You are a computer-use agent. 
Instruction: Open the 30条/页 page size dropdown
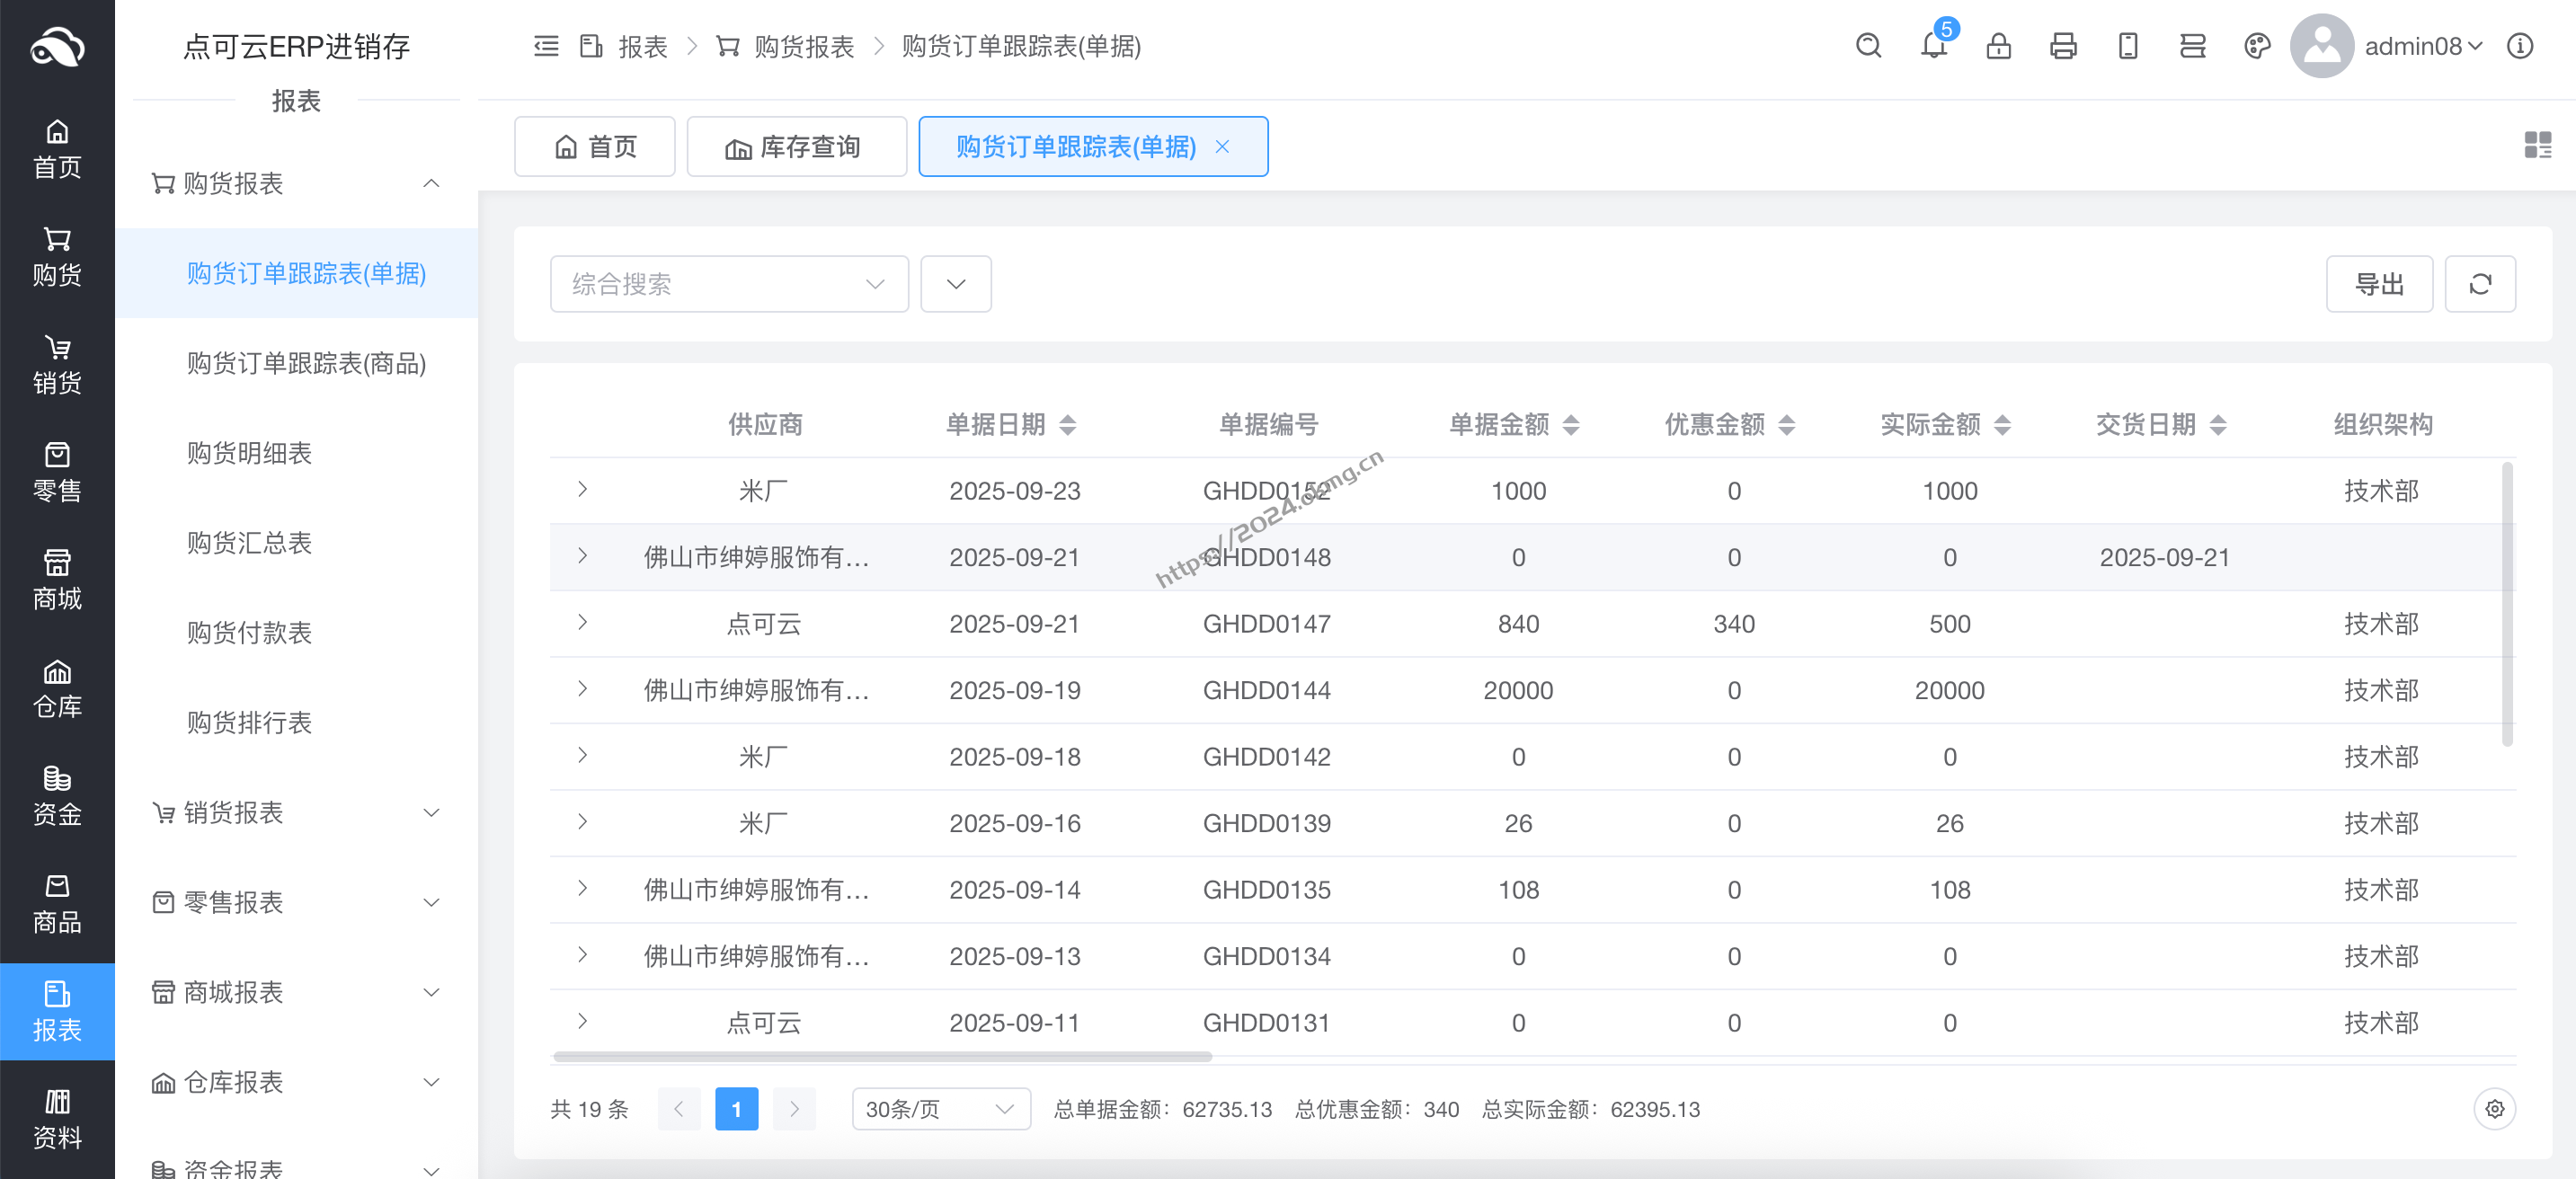(941, 1109)
